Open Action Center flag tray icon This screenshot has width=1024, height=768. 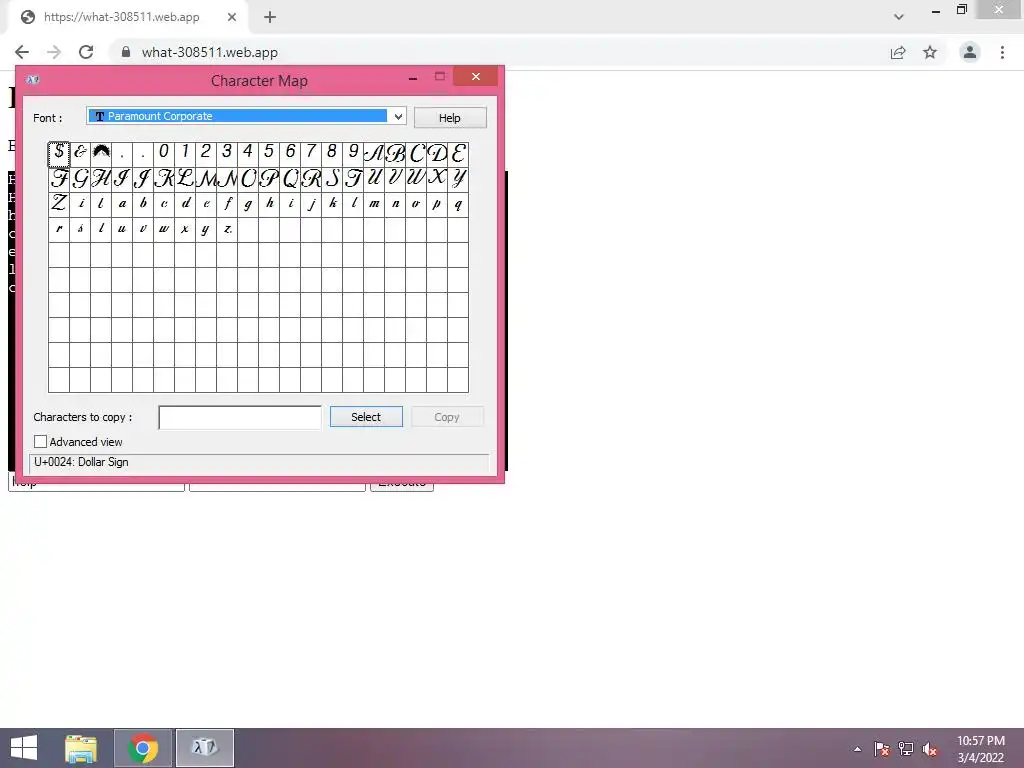[882, 749]
